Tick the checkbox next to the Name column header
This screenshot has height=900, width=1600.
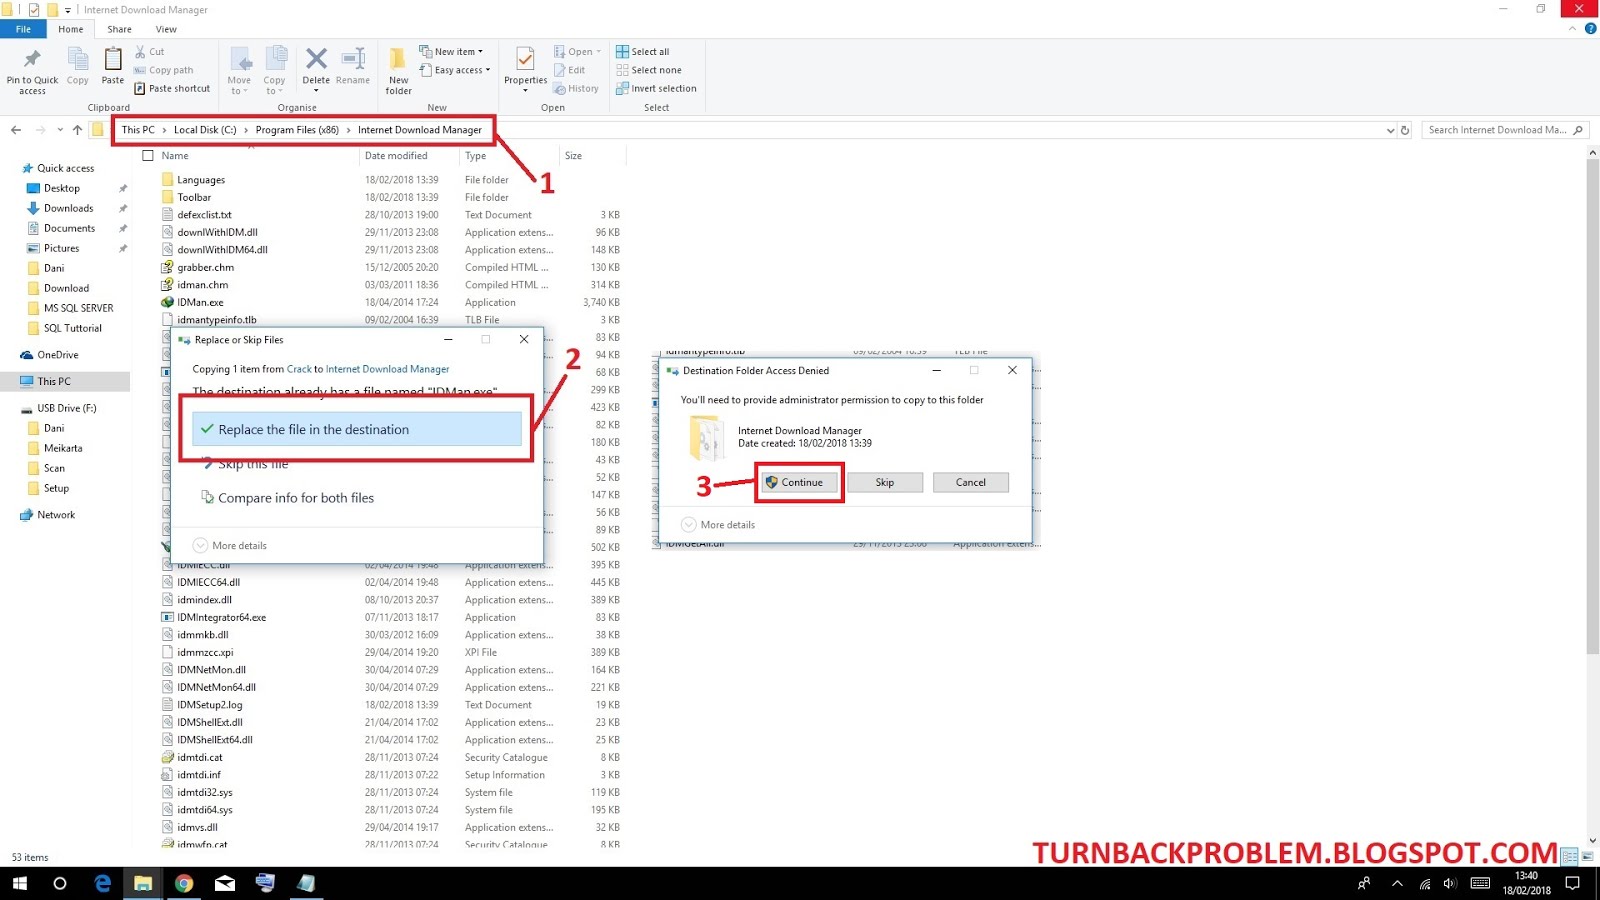pyautogui.click(x=147, y=155)
